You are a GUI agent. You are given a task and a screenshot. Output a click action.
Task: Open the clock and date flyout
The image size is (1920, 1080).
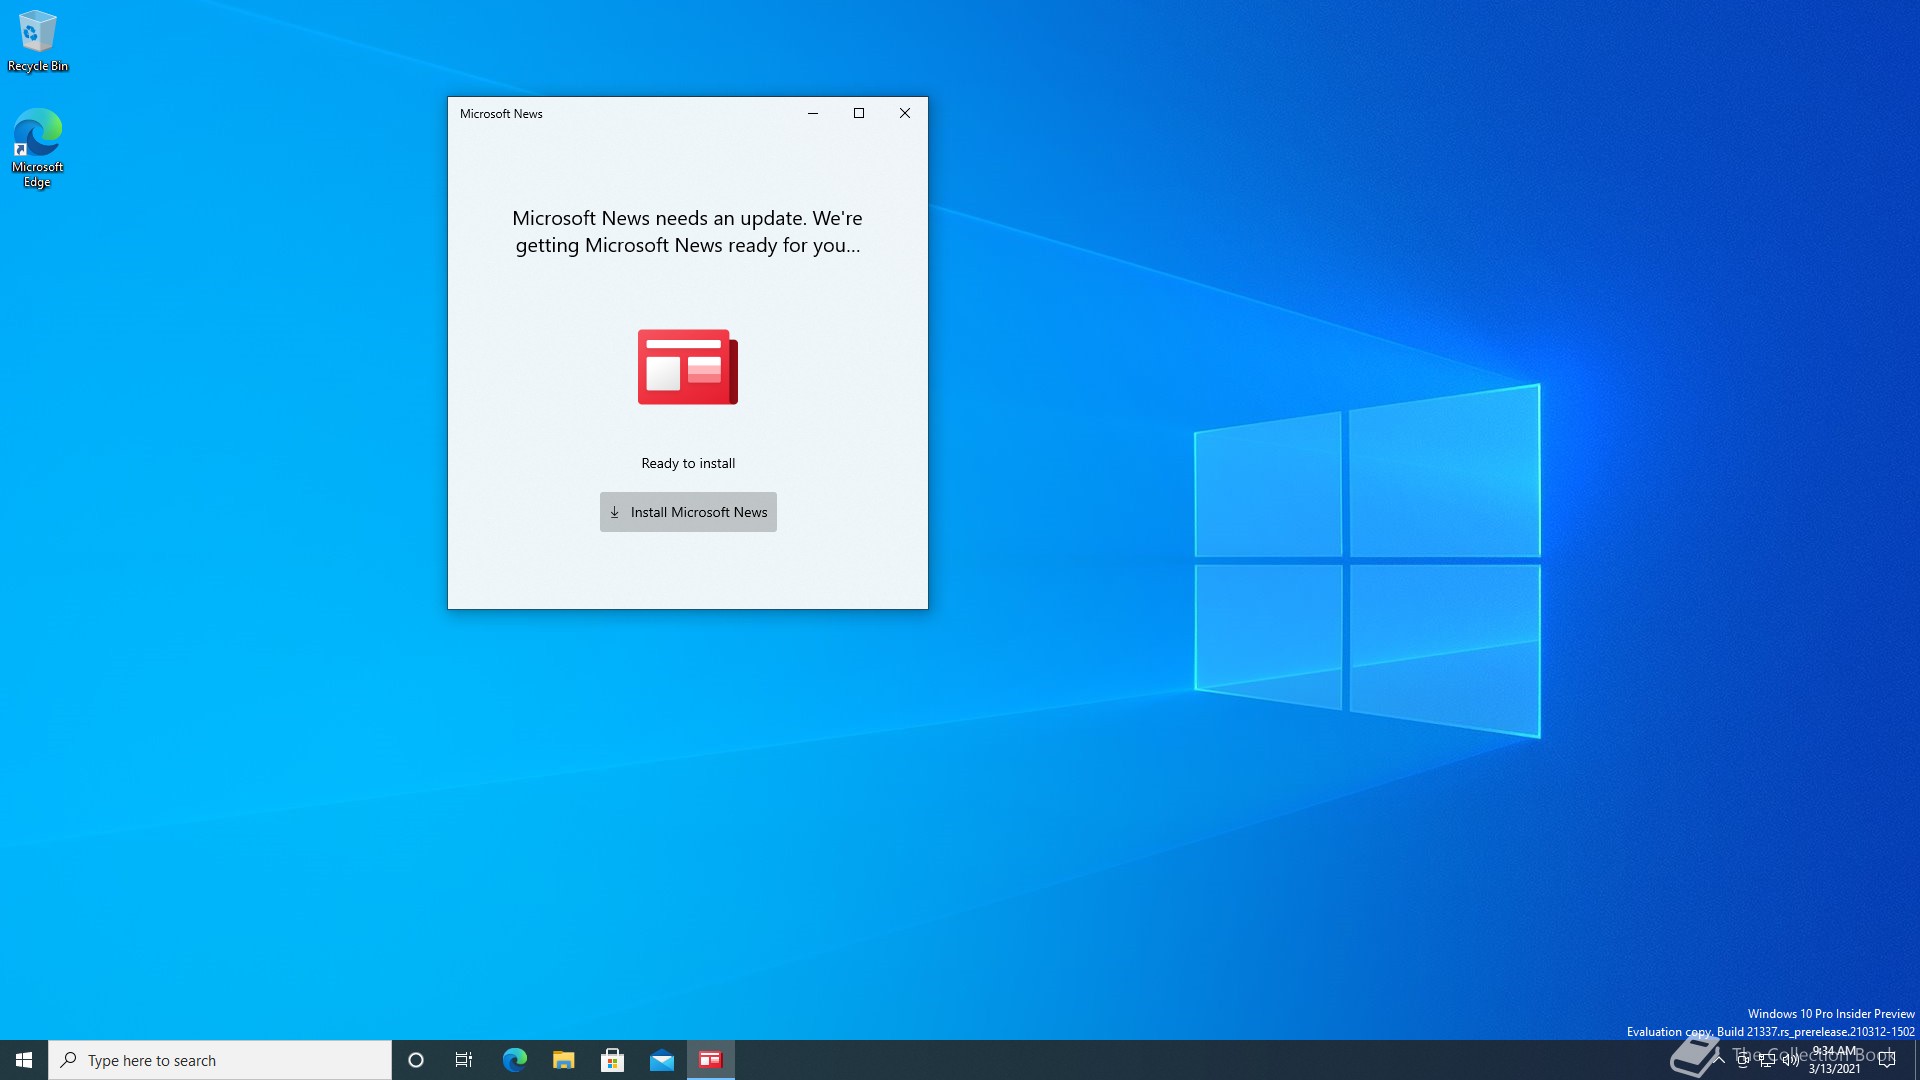tap(1835, 1060)
